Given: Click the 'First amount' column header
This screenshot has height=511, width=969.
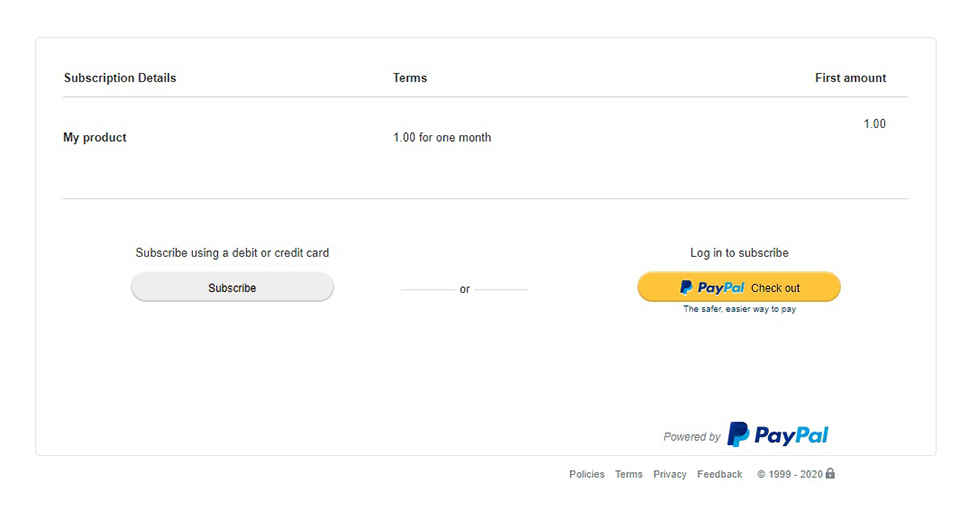Looking at the screenshot, I should pos(850,78).
